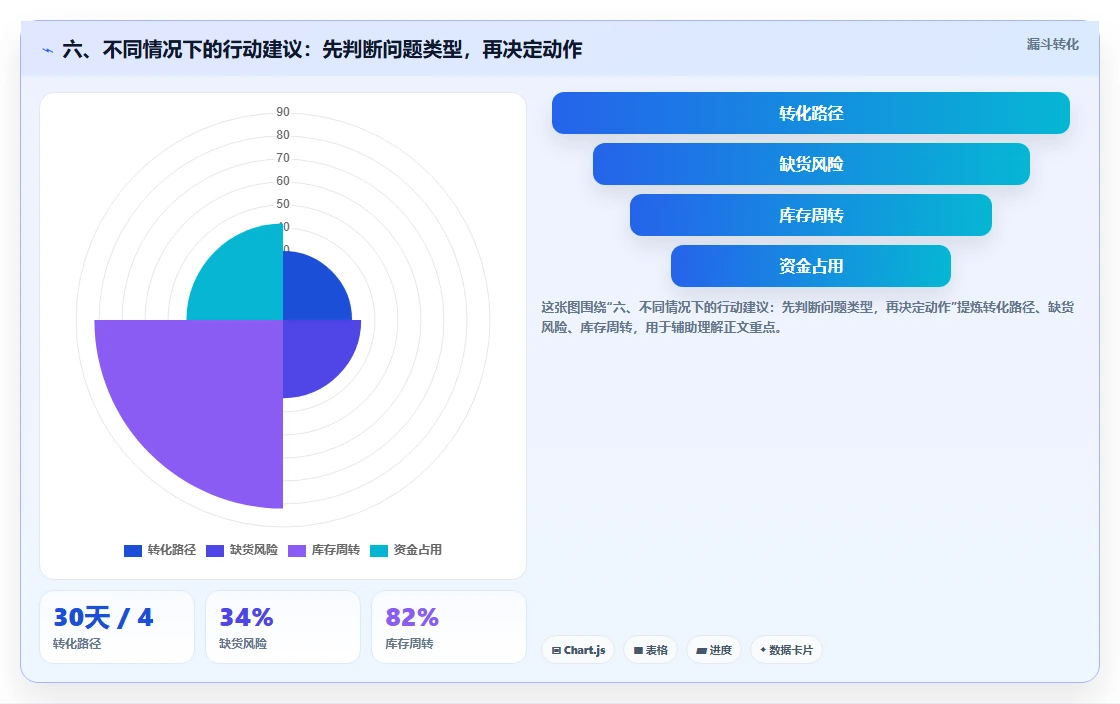Open the 30天 / 4 stat card

(x=117, y=627)
